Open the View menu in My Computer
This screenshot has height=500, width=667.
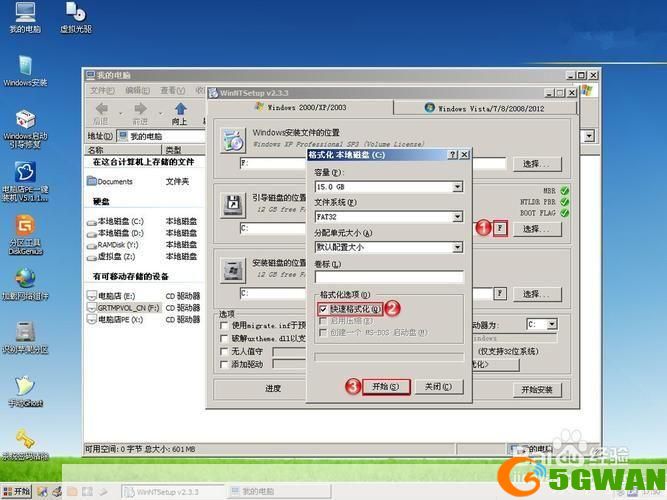(172, 91)
